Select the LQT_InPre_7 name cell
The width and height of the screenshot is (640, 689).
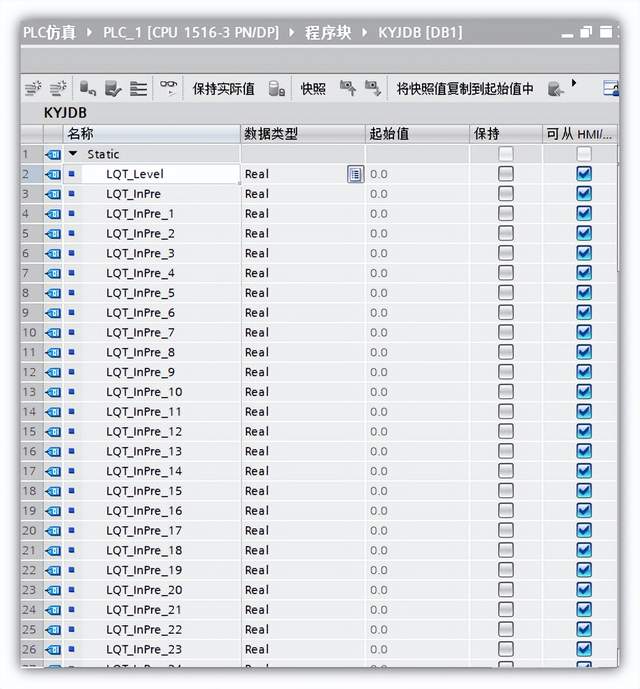[x=152, y=333]
